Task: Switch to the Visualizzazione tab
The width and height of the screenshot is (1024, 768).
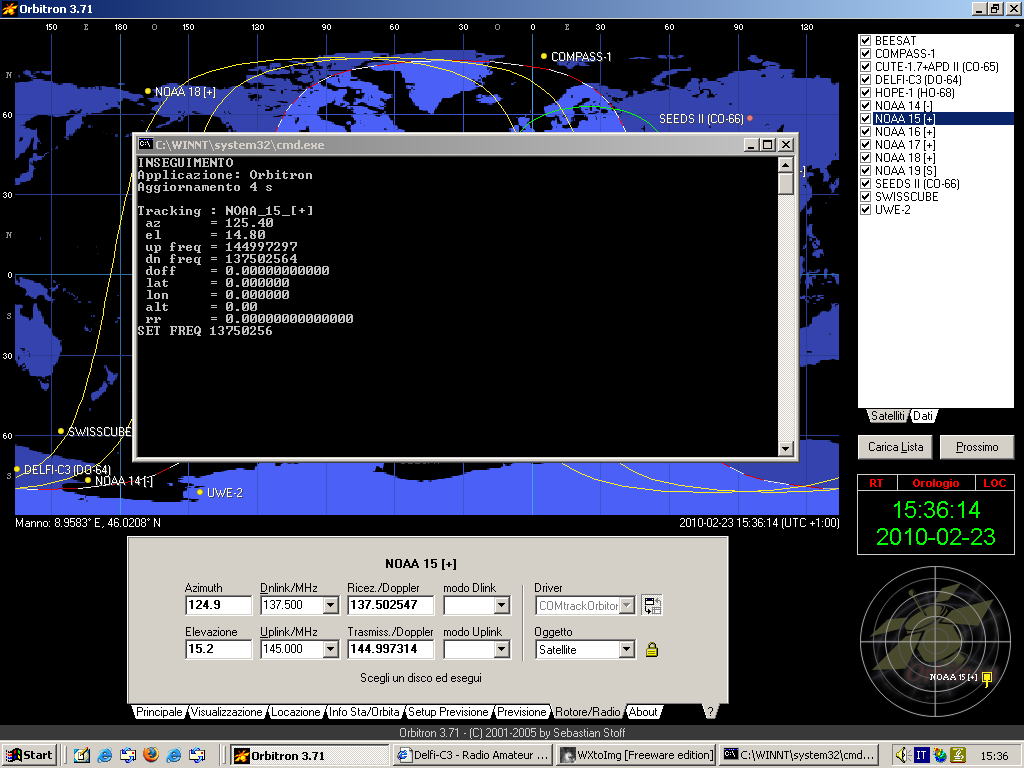Action: (x=226, y=712)
